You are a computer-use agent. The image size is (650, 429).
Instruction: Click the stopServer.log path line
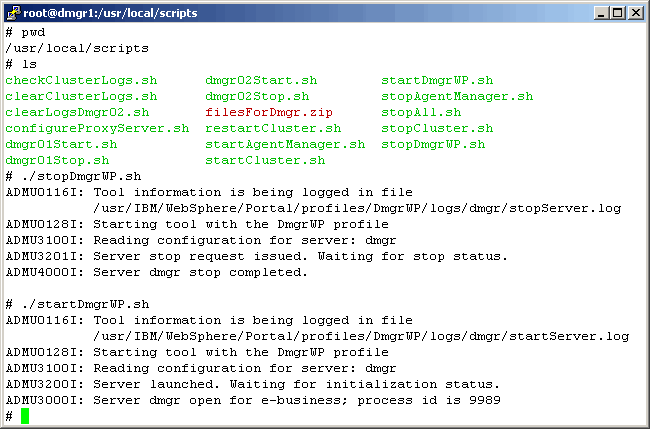357,208
